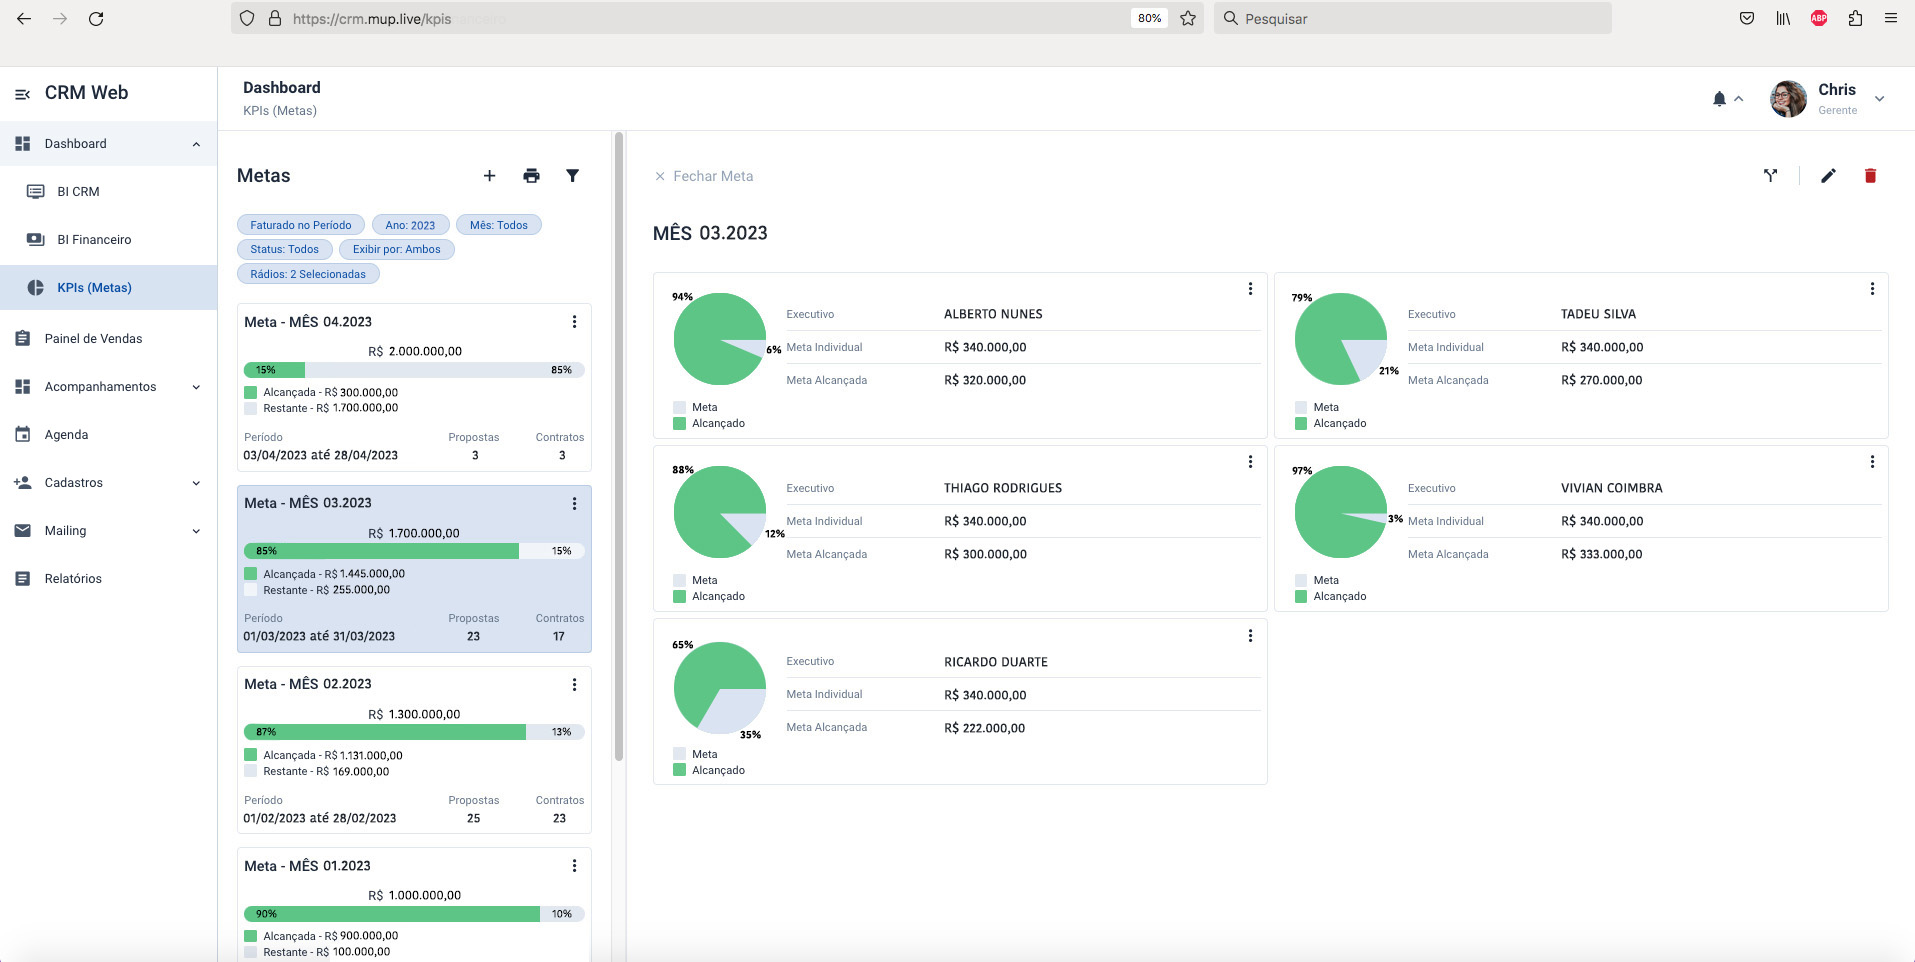Toggle Alcançado legend in Ricardo Duarte chart
1915x962 pixels.
point(709,771)
